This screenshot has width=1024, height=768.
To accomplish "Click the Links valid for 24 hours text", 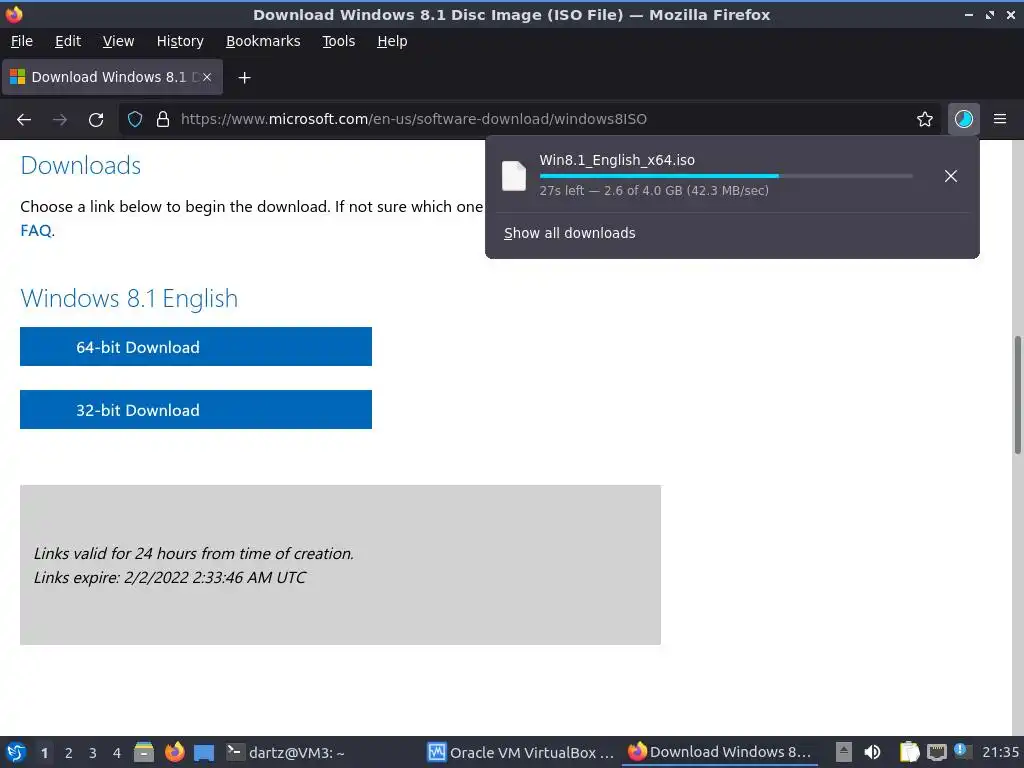I will [x=193, y=554].
